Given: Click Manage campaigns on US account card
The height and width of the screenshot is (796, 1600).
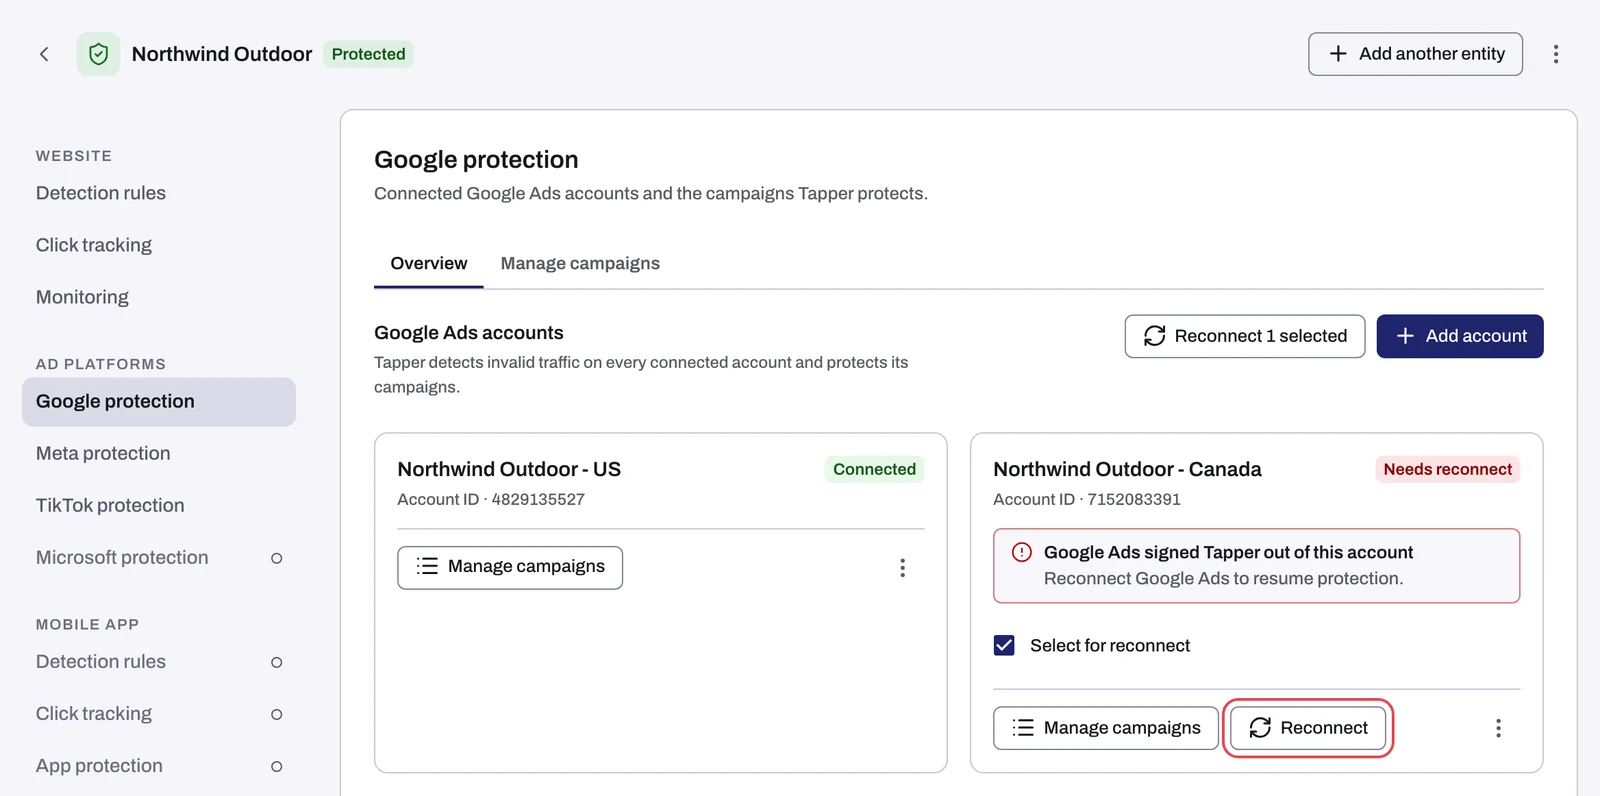Looking at the screenshot, I should 510,567.
